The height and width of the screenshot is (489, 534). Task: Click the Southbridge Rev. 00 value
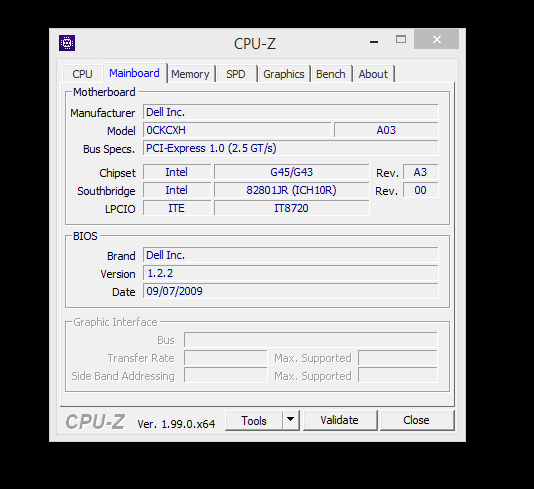[421, 190]
